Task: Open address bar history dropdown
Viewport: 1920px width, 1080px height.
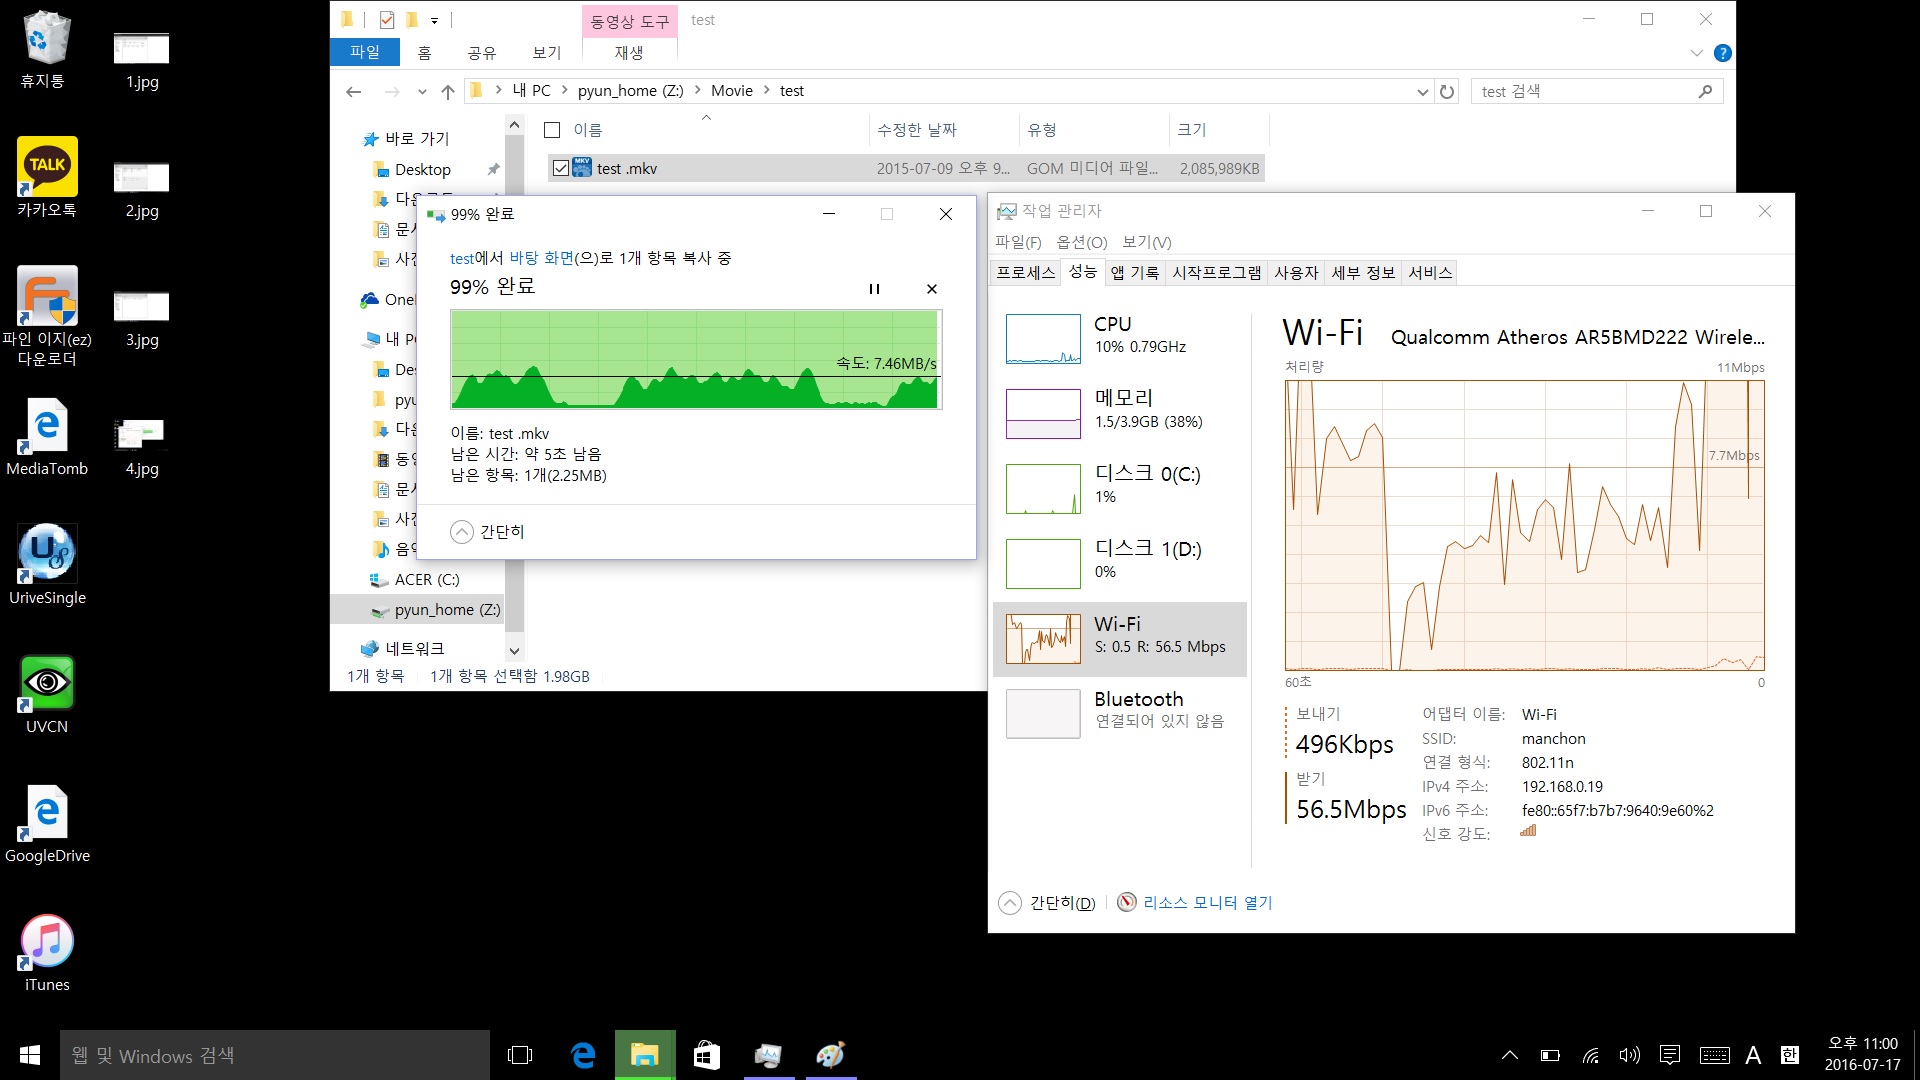Action: (x=1422, y=92)
